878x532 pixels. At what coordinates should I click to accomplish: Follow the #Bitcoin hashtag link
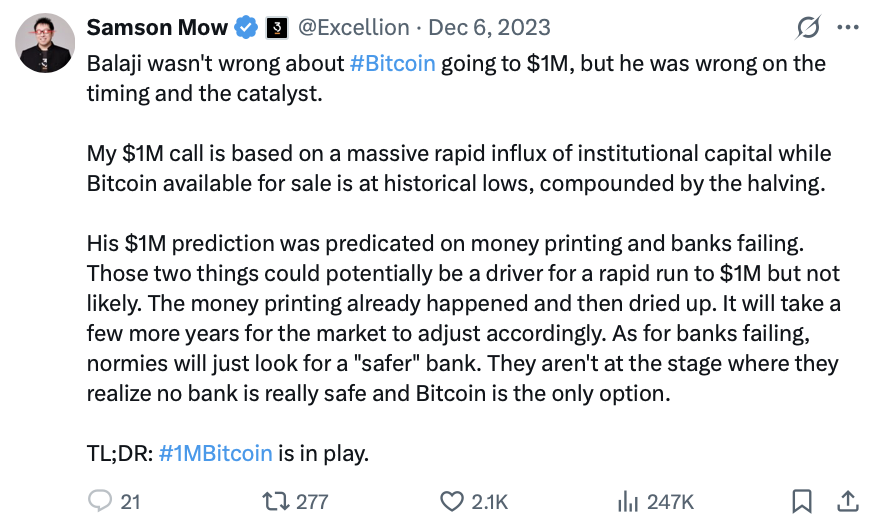pos(392,63)
